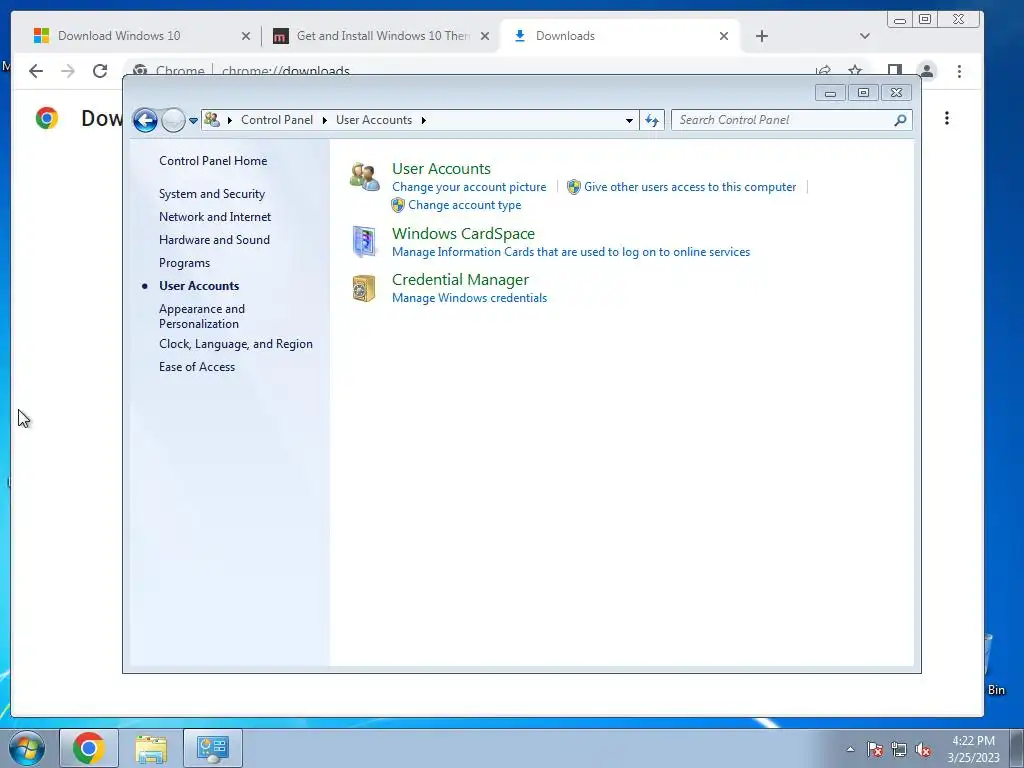Open the Credential Manager heading link
This screenshot has width=1024, height=768.
460,280
